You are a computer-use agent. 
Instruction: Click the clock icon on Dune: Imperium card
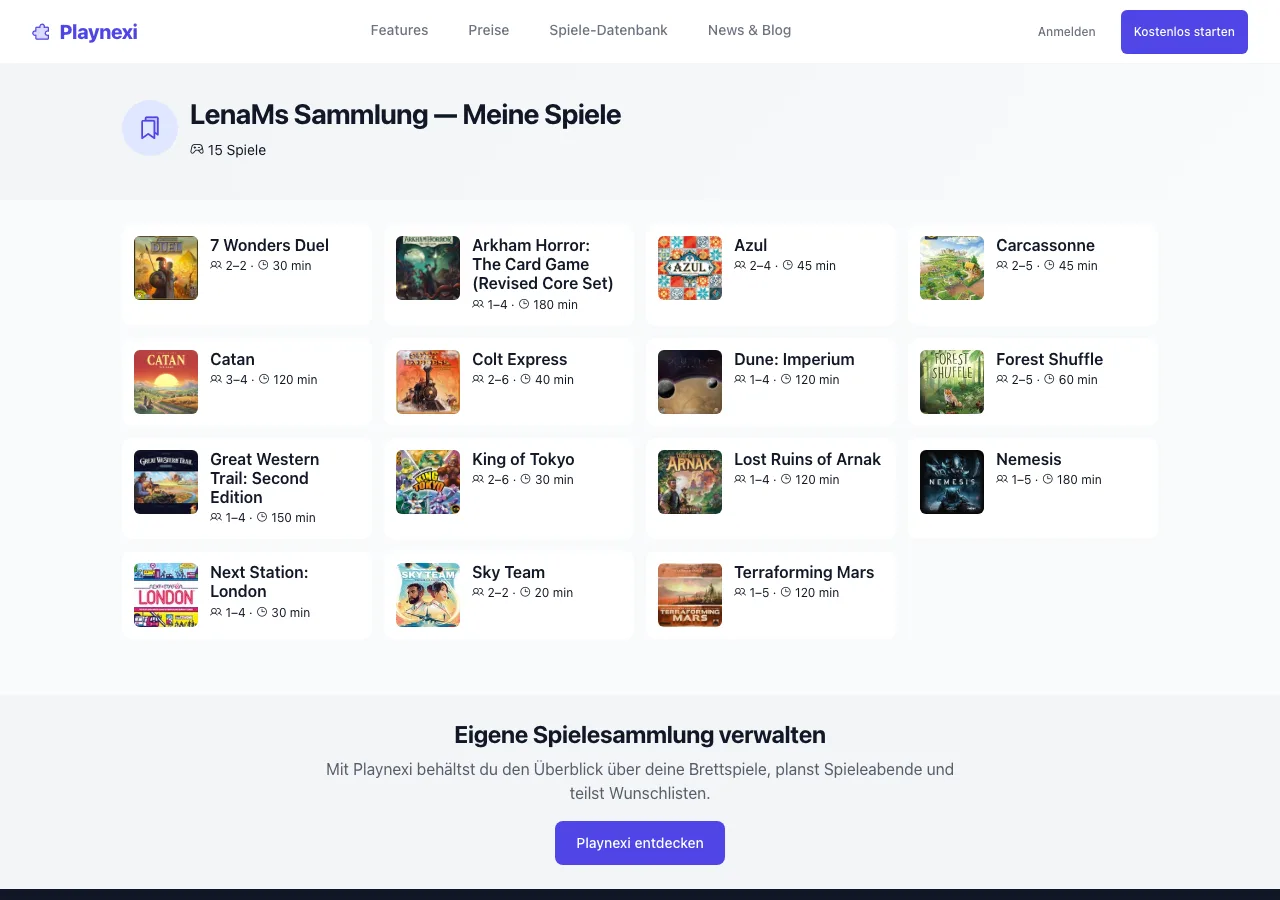pos(786,379)
